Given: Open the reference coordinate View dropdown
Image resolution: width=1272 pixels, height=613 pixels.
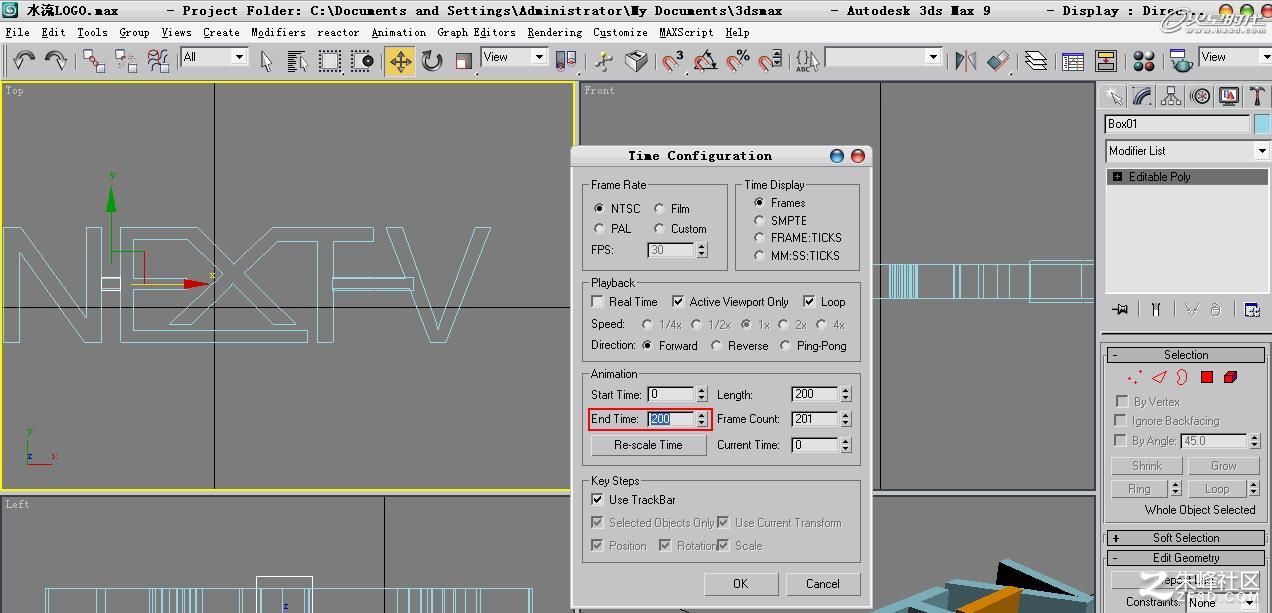Looking at the screenshot, I should tap(539, 57).
